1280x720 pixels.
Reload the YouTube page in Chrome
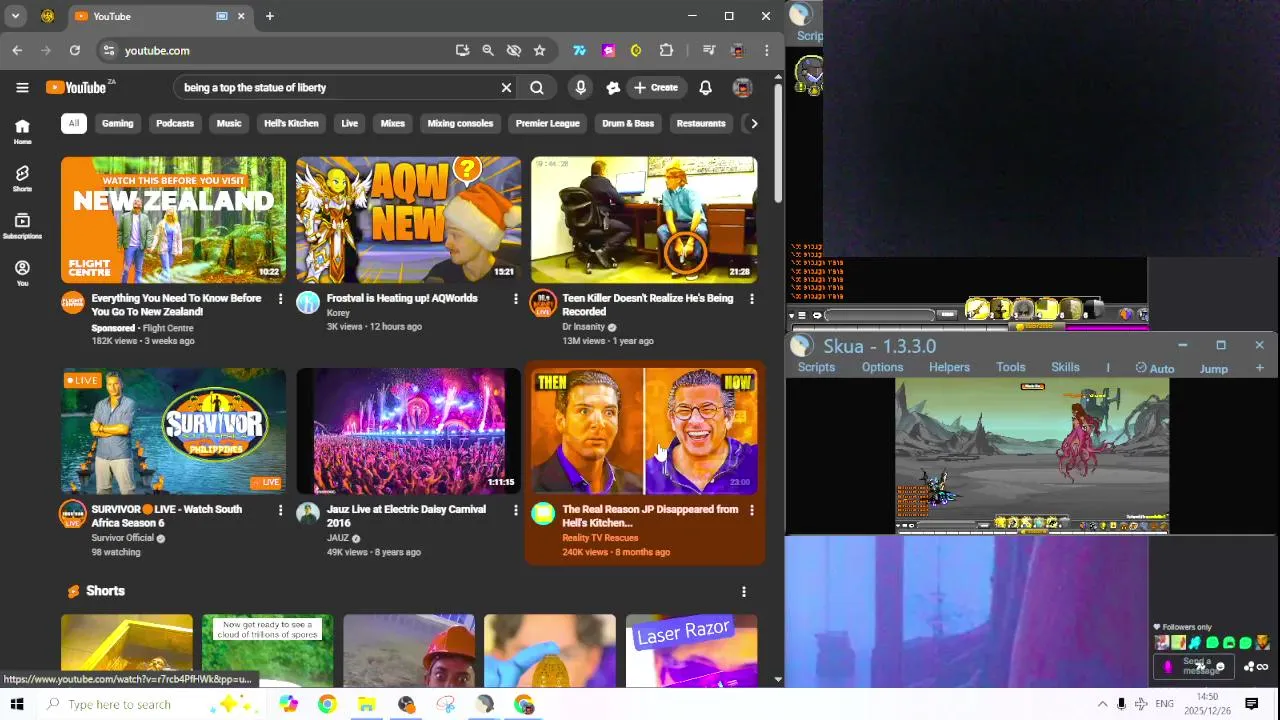coord(74,50)
